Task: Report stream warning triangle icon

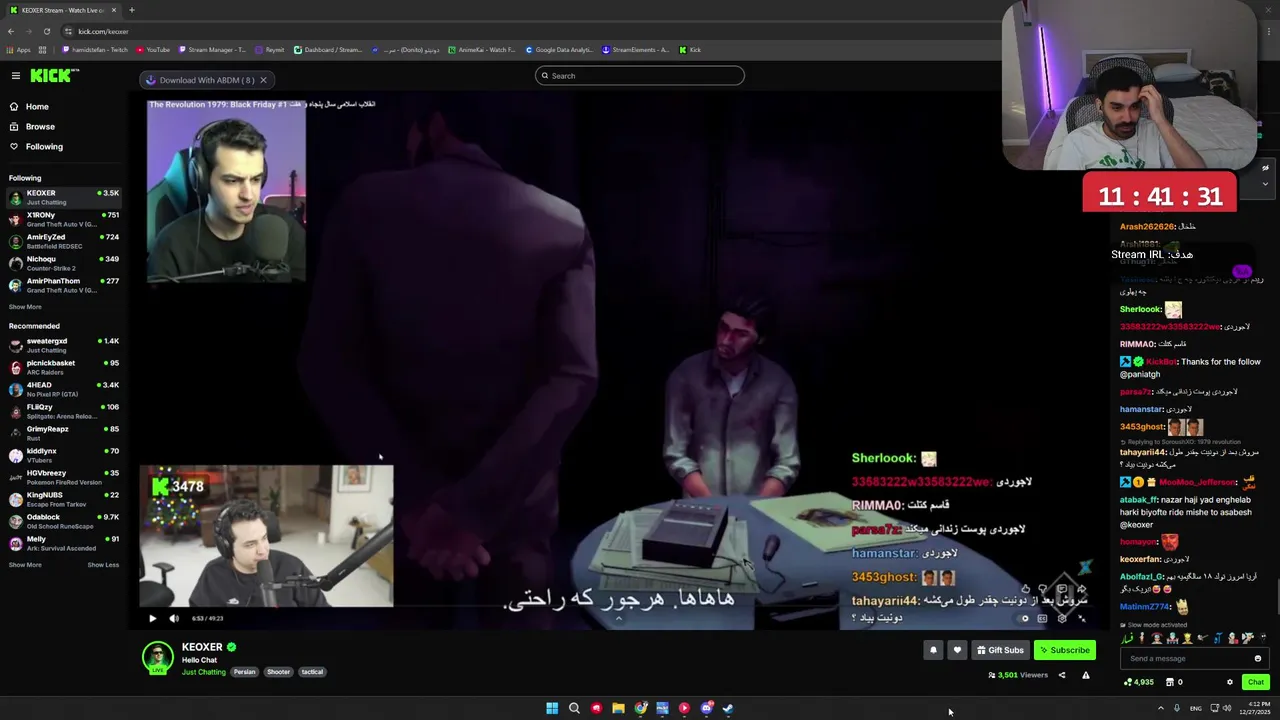Action: pyautogui.click(x=1085, y=675)
